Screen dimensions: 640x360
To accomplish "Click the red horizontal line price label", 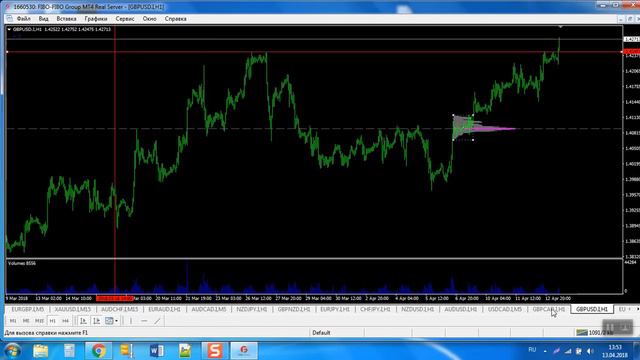I will [x=632, y=52].
